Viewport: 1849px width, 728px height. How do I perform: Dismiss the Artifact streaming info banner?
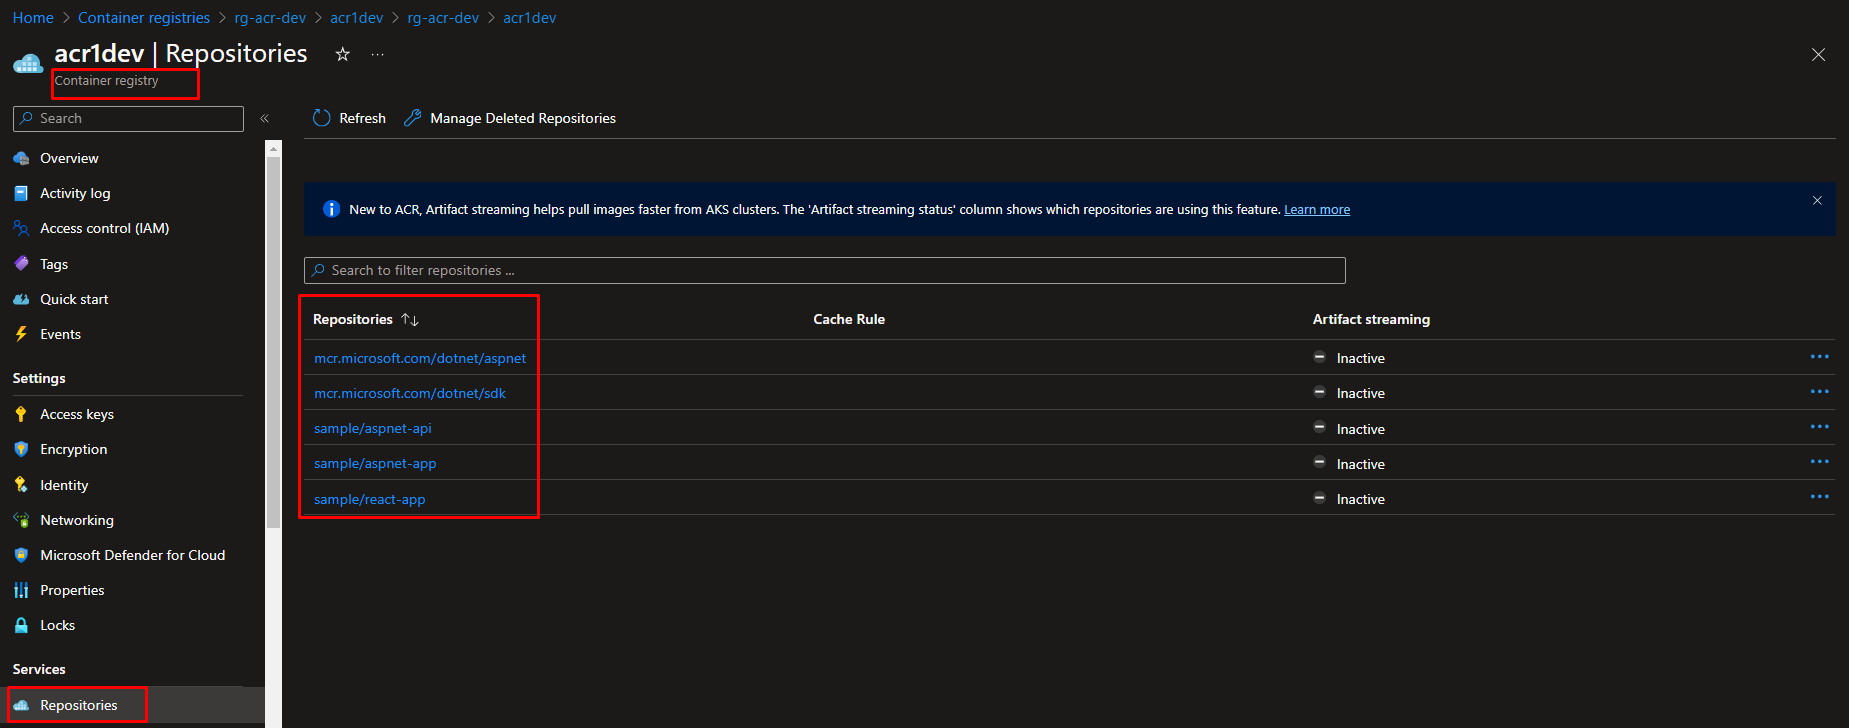(1817, 201)
